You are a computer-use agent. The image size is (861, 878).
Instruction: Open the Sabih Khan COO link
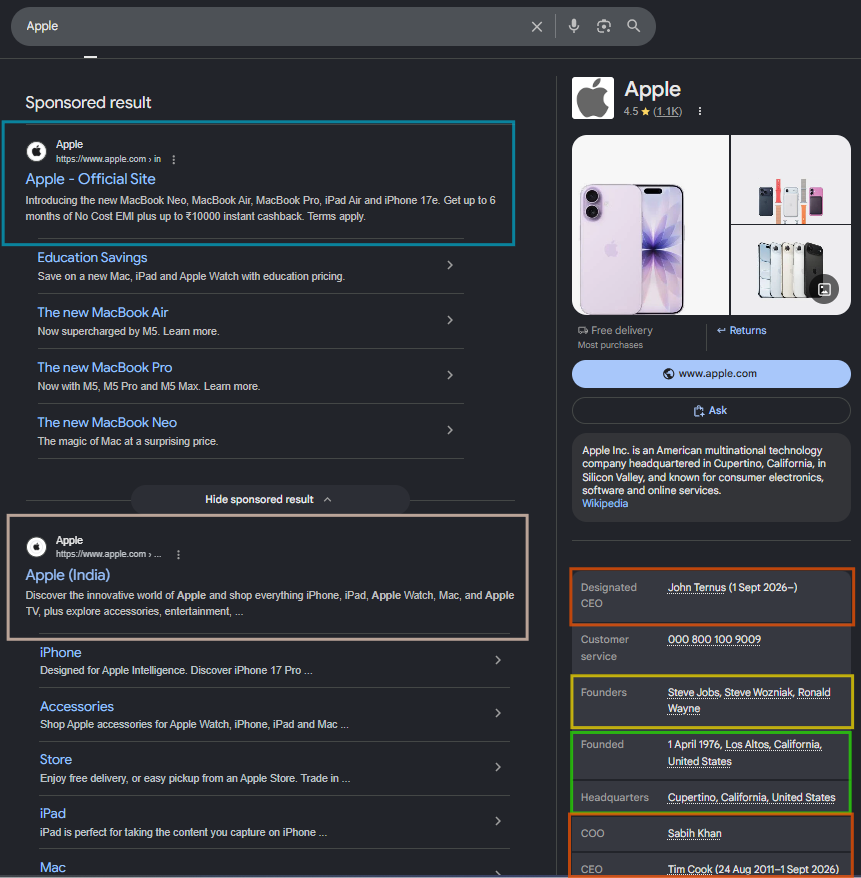pyautogui.click(x=694, y=834)
